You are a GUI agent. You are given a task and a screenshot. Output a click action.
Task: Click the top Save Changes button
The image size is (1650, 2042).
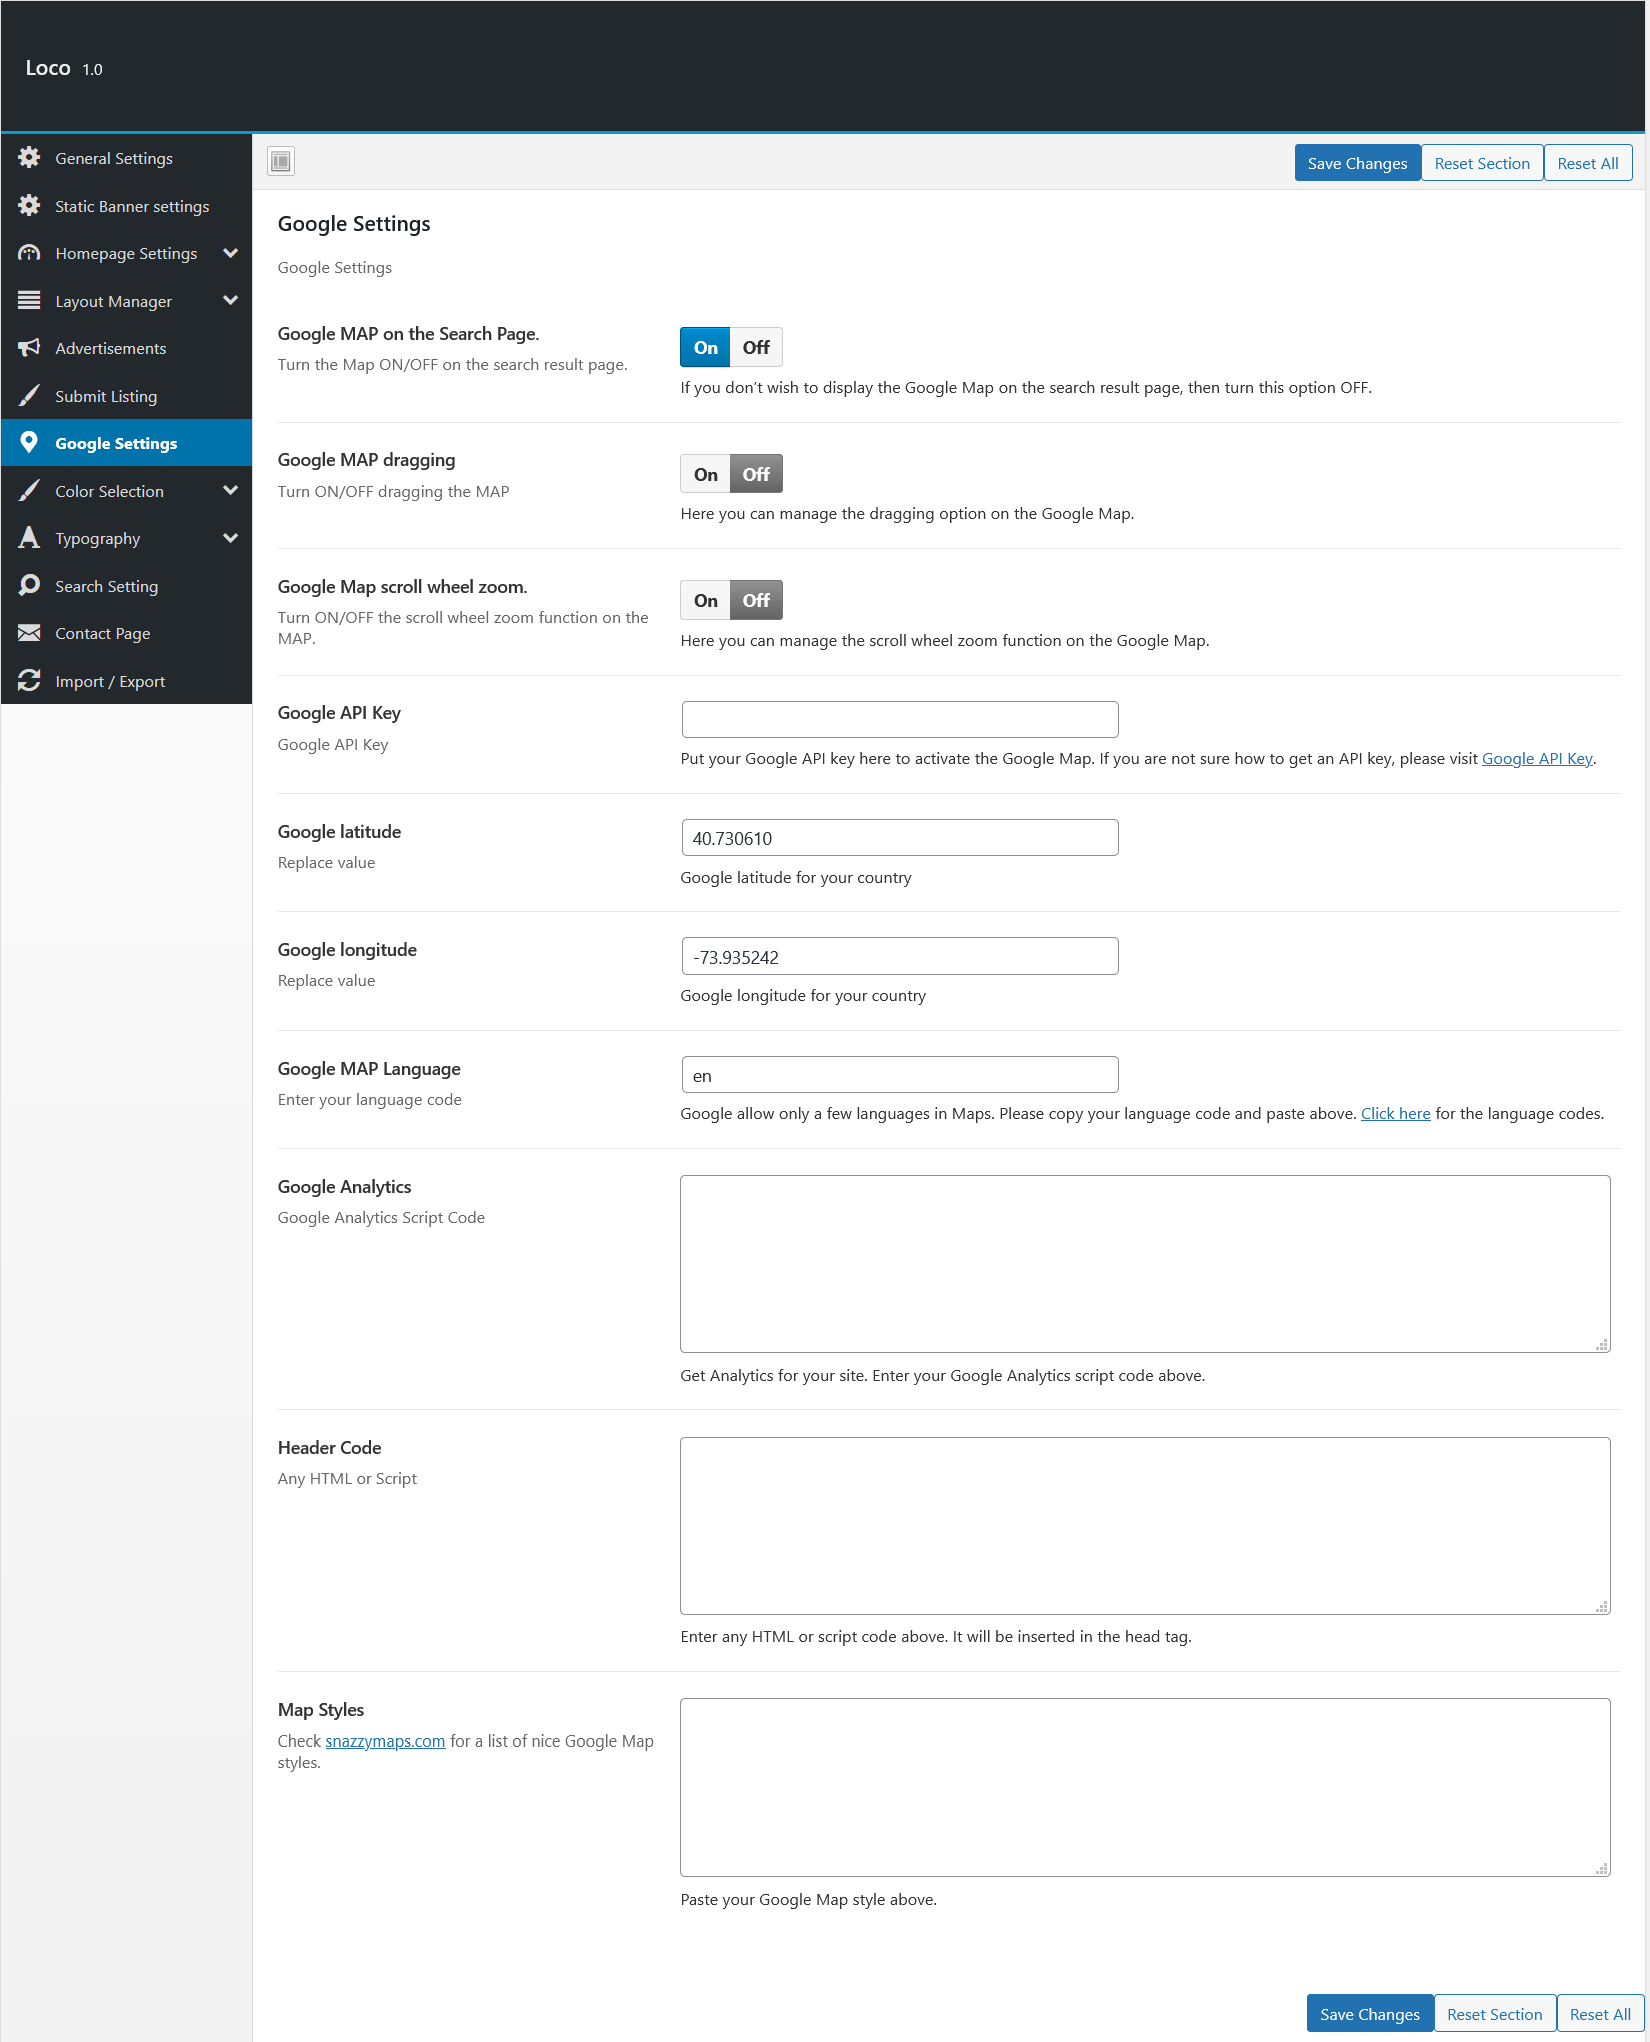click(x=1357, y=164)
